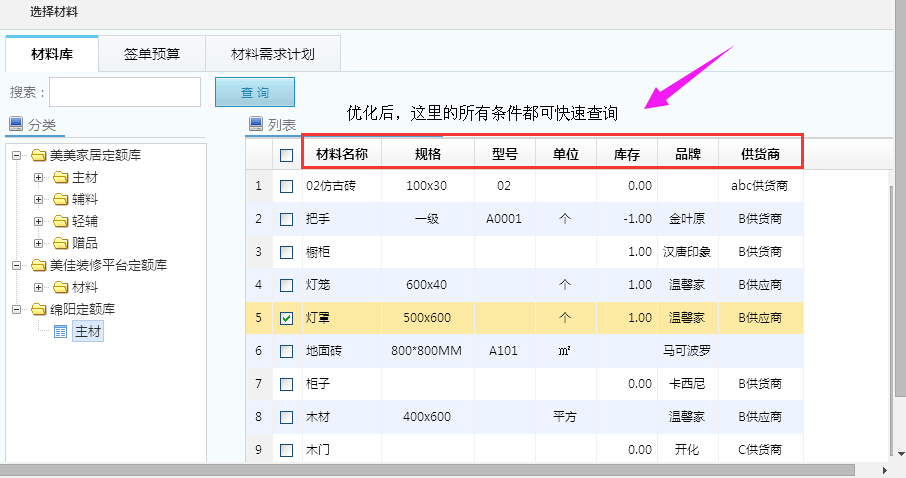This screenshot has width=906, height=478.
Task: Uncheck the 灯罩 row checkbox
Action: (x=287, y=319)
